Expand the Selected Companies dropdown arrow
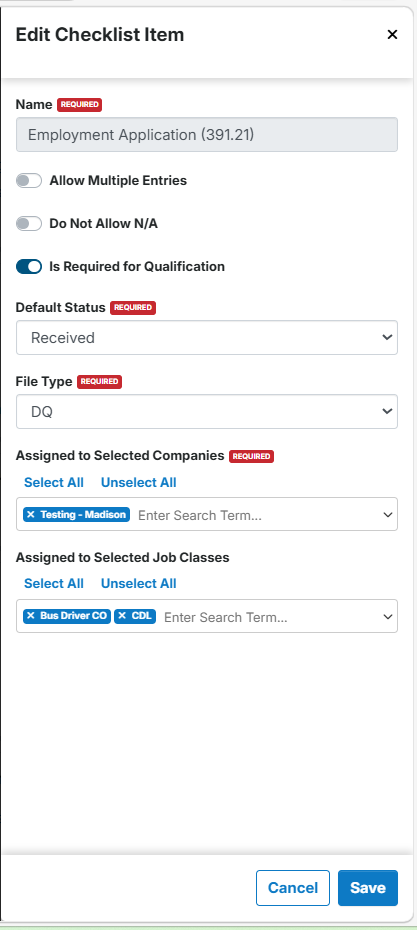Image resolution: width=417 pixels, height=930 pixels. 388,515
